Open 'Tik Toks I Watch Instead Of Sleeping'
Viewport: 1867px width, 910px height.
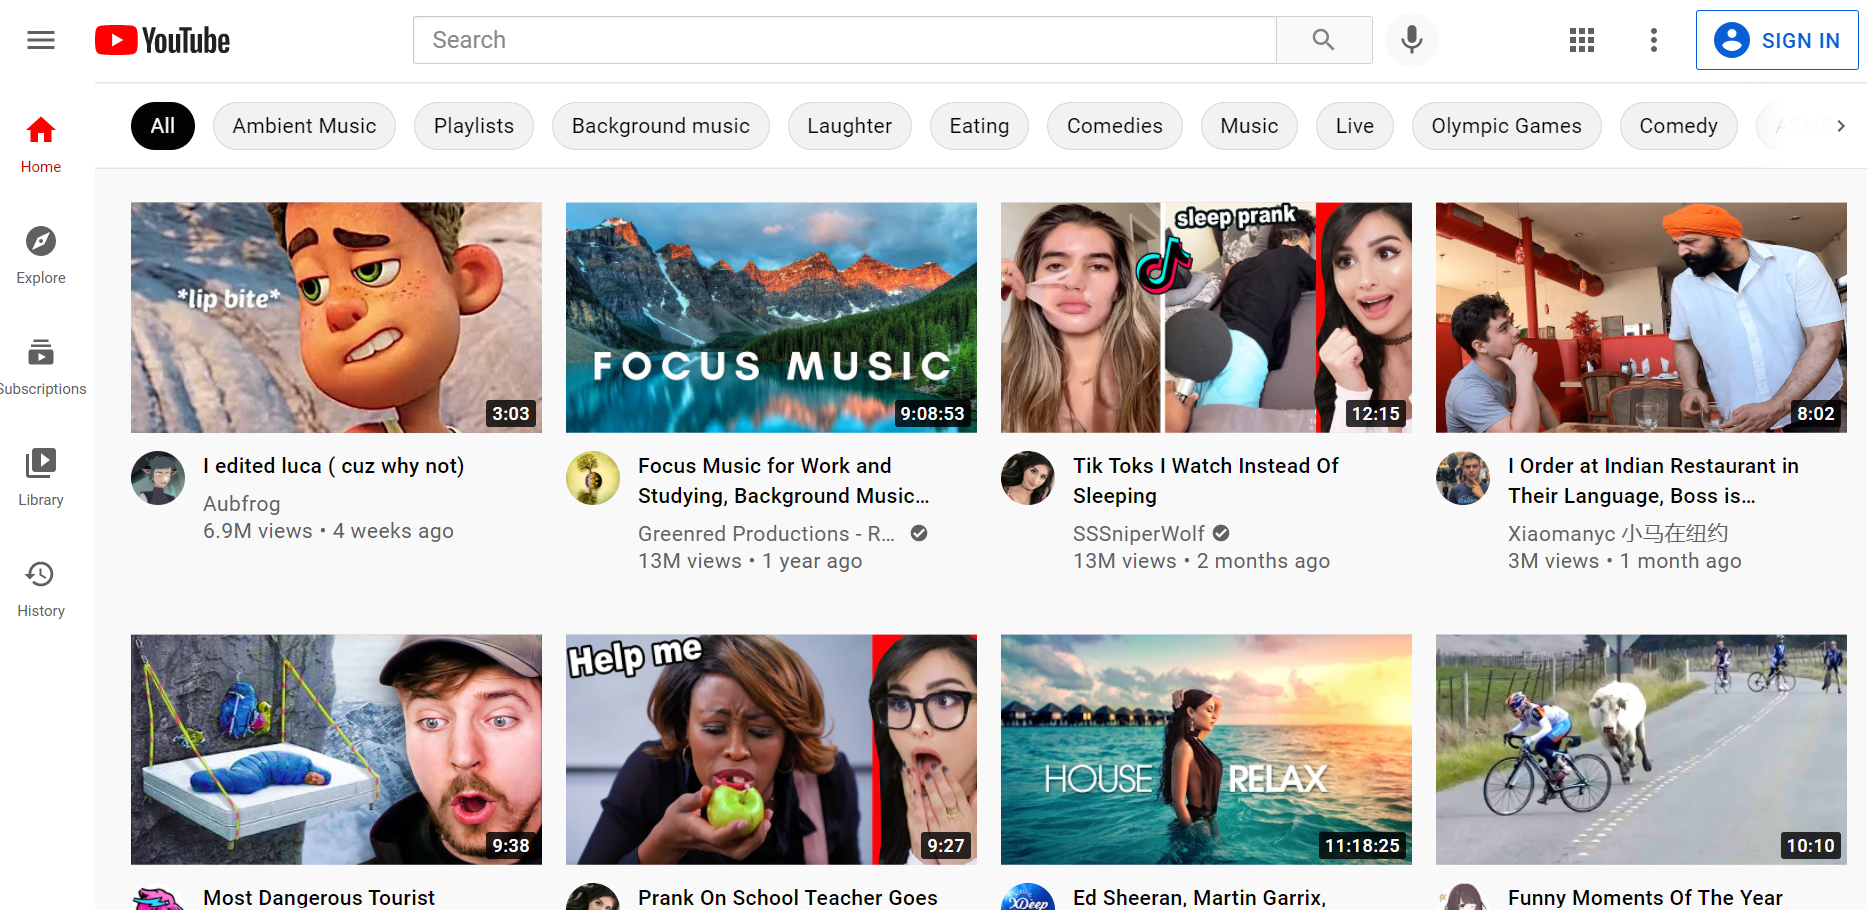(1206, 481)
